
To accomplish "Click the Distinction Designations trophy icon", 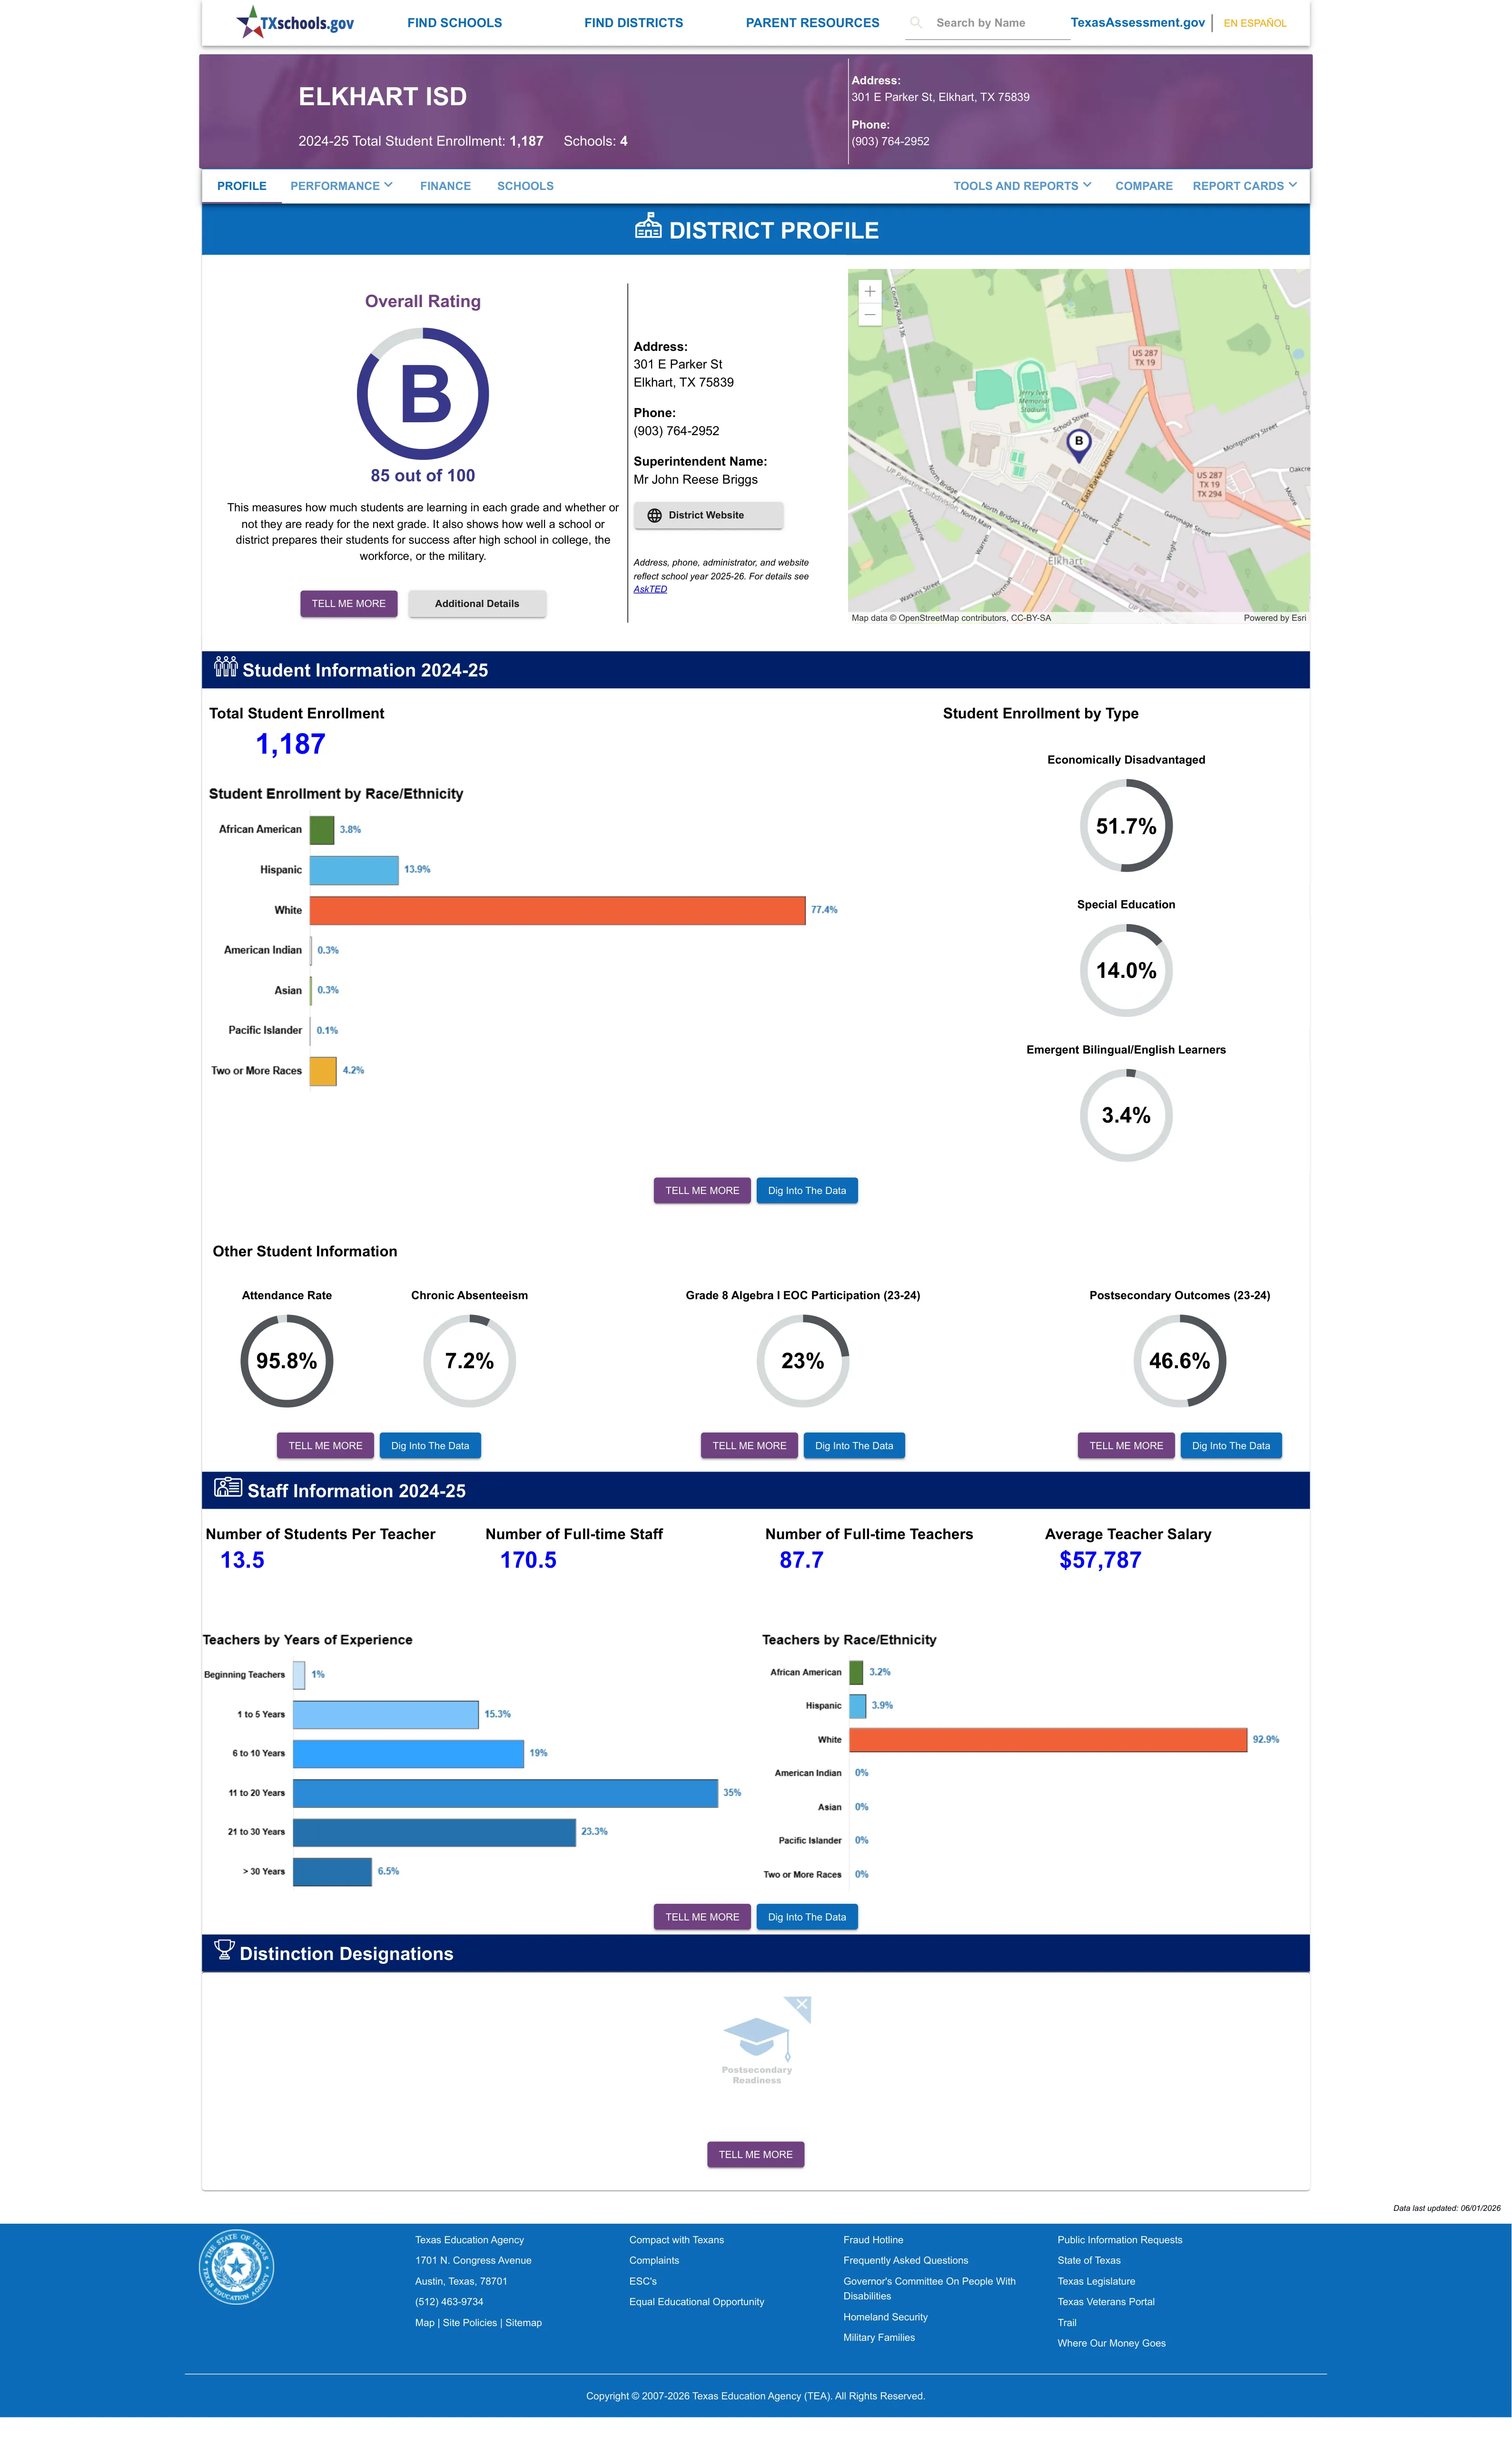I will pyautogui.click(x=225, y=1950).
